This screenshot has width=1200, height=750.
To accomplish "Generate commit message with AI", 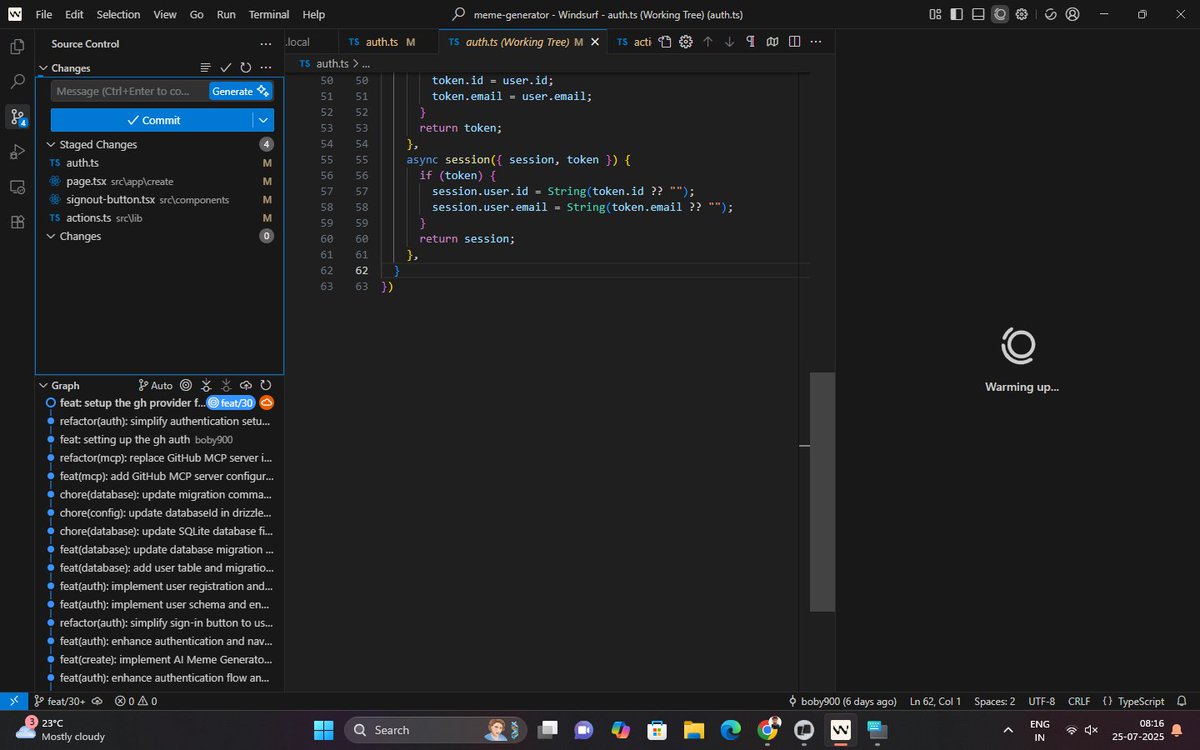I will [x=240, y=91].
